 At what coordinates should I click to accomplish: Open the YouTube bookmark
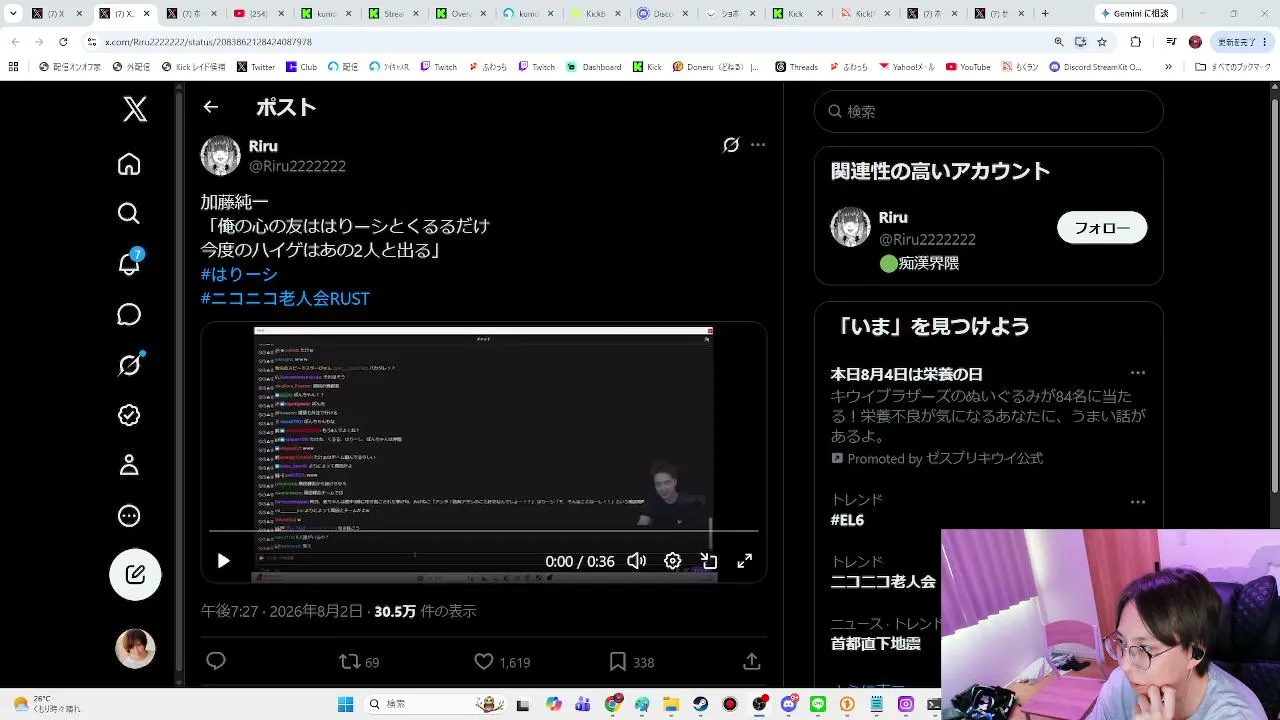coord(967,67)
